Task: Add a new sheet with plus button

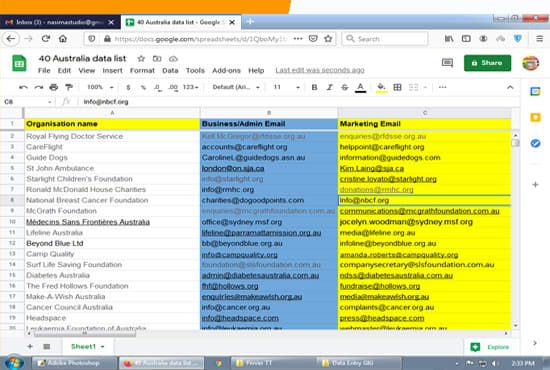Action: (x=30, y=347)
